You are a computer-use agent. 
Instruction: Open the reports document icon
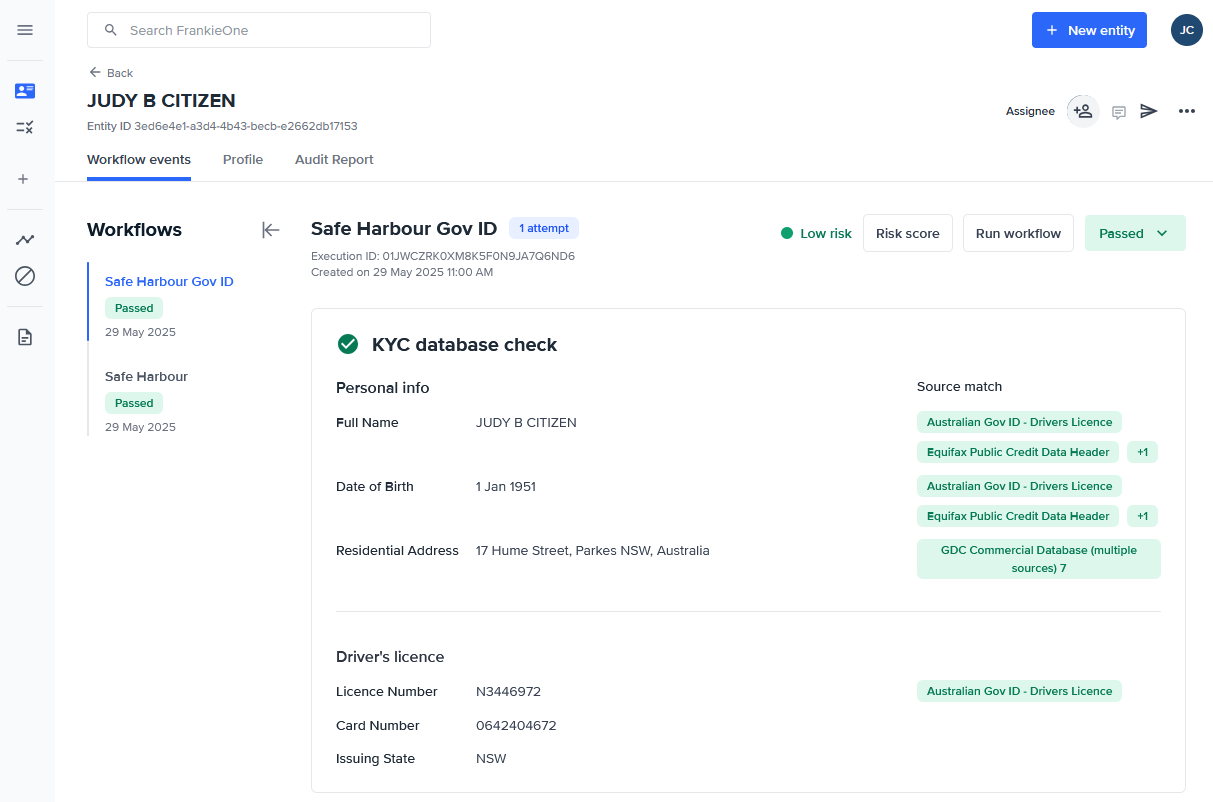pyautogui.click(x=25, y=337)
